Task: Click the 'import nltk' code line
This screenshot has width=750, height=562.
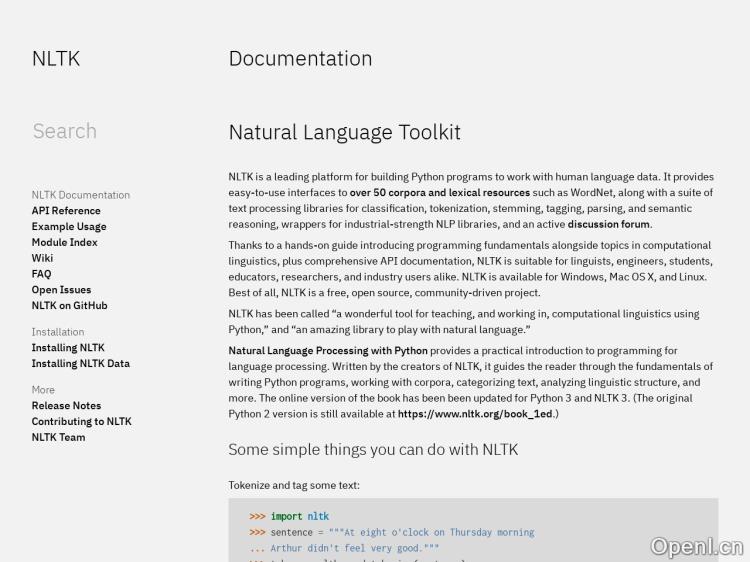Action: [x=289, y=516]
